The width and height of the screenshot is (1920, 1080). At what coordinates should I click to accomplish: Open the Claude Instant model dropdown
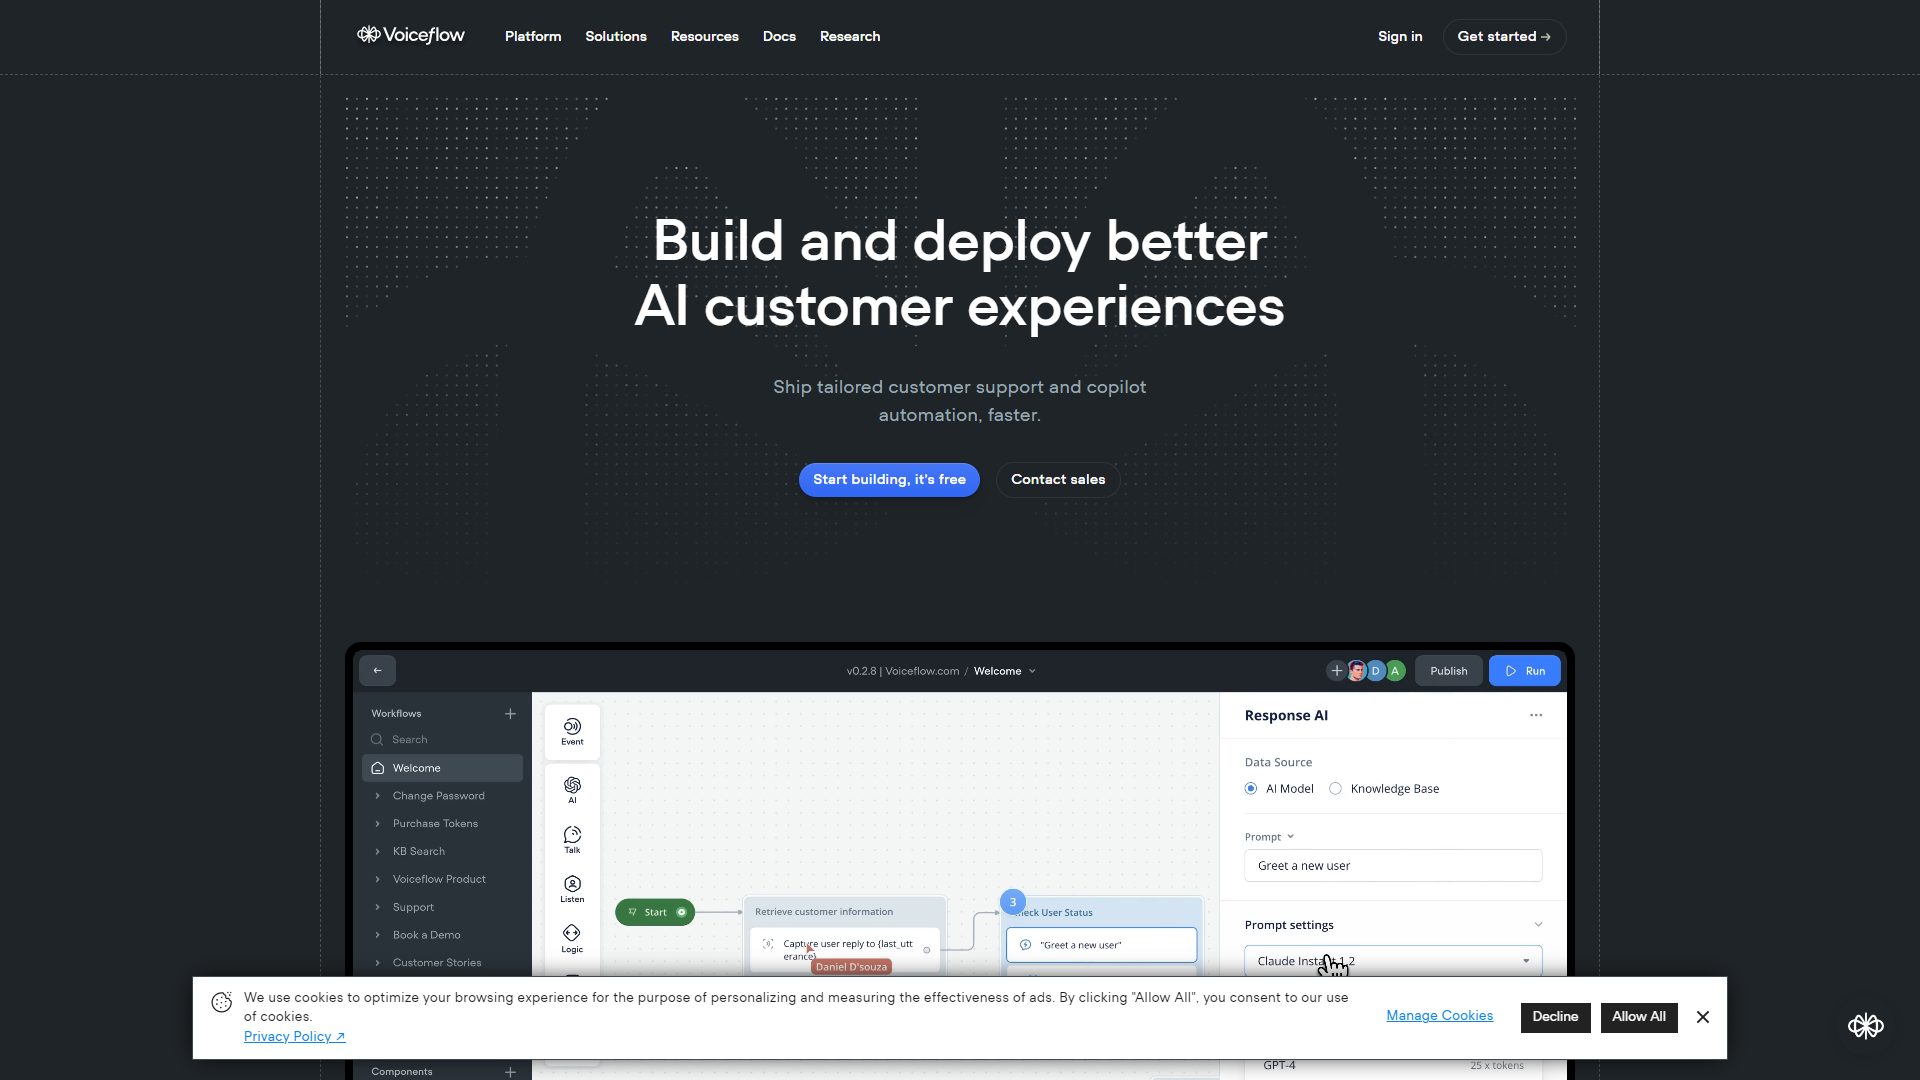click(1391, 960)
